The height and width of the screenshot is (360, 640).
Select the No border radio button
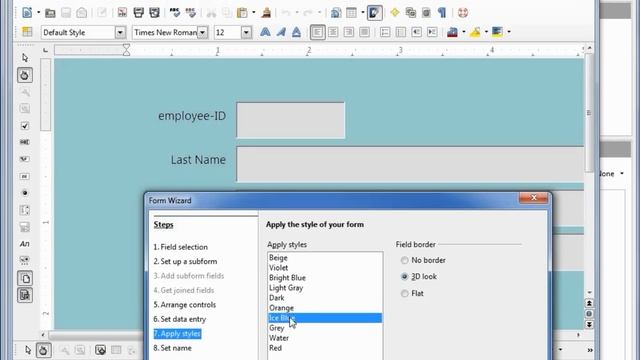(404, 260)
